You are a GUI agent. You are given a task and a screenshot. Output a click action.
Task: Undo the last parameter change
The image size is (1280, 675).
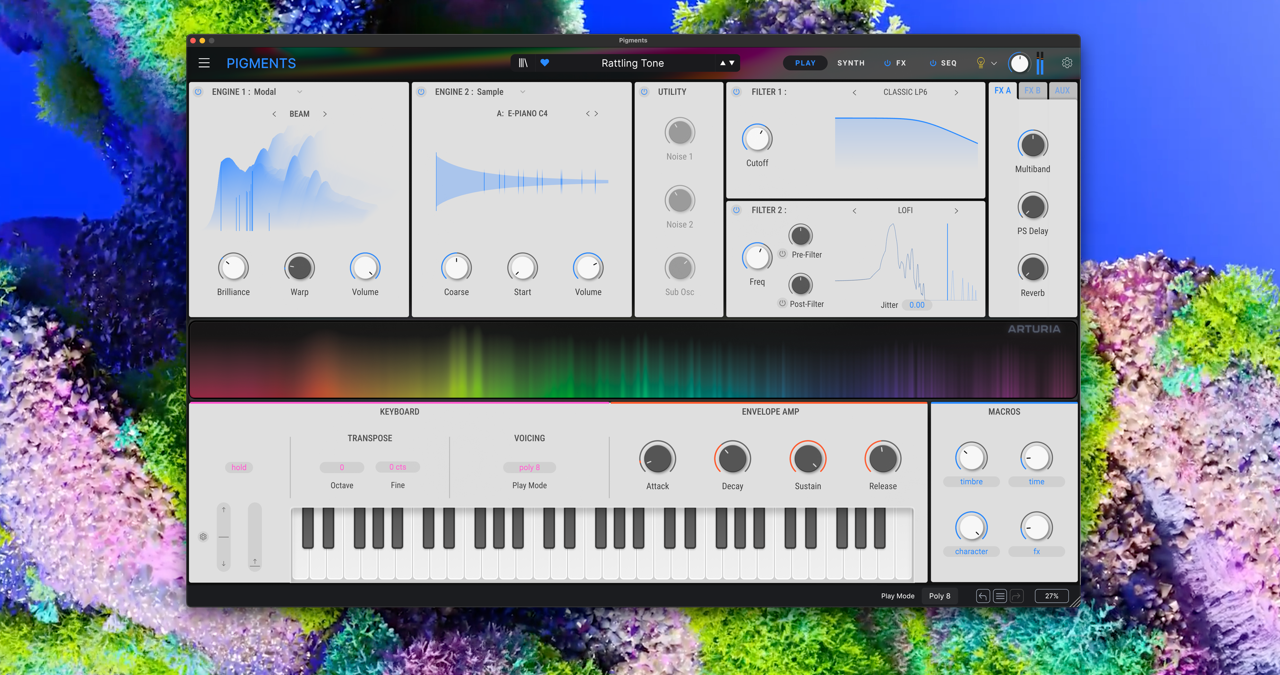tap(982, 595)
